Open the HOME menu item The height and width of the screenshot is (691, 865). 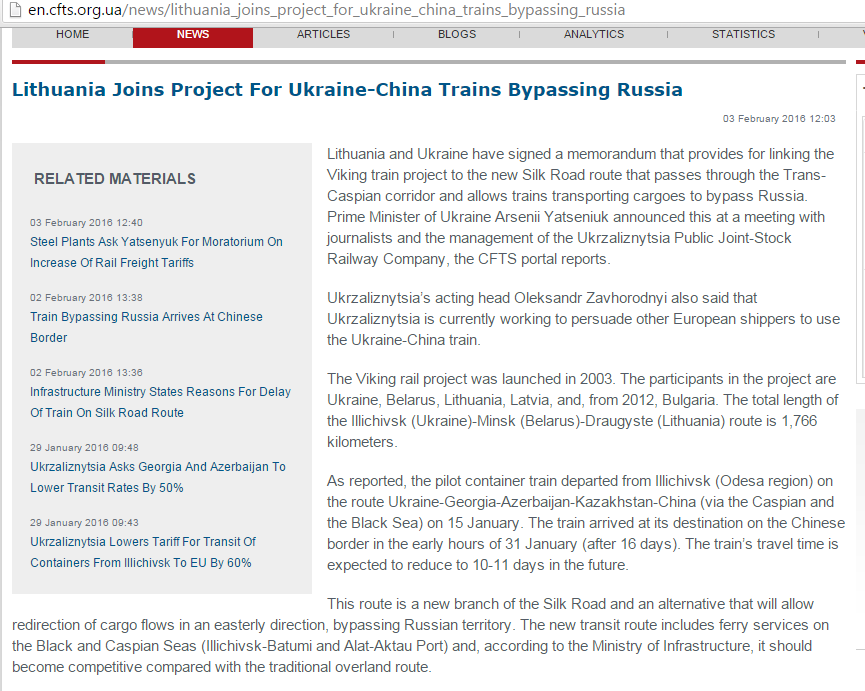click(x=72, y=34)
